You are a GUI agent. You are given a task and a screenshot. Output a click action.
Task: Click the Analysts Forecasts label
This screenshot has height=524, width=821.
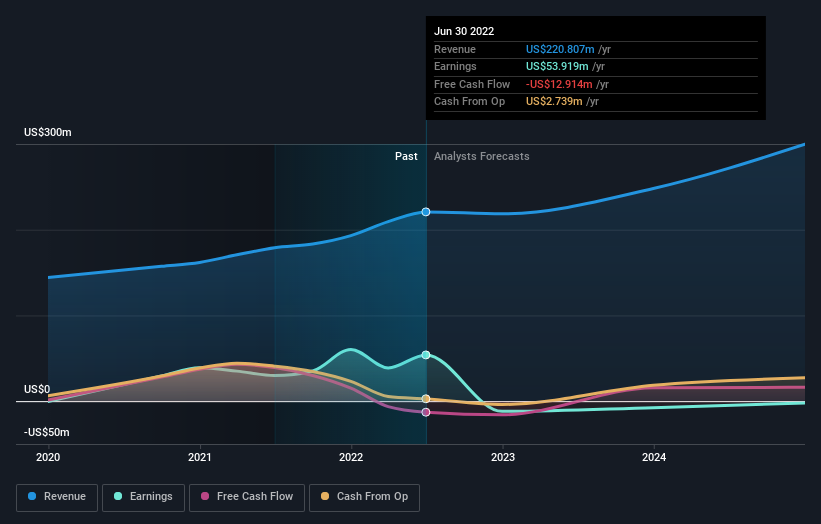tap(482, 157)
